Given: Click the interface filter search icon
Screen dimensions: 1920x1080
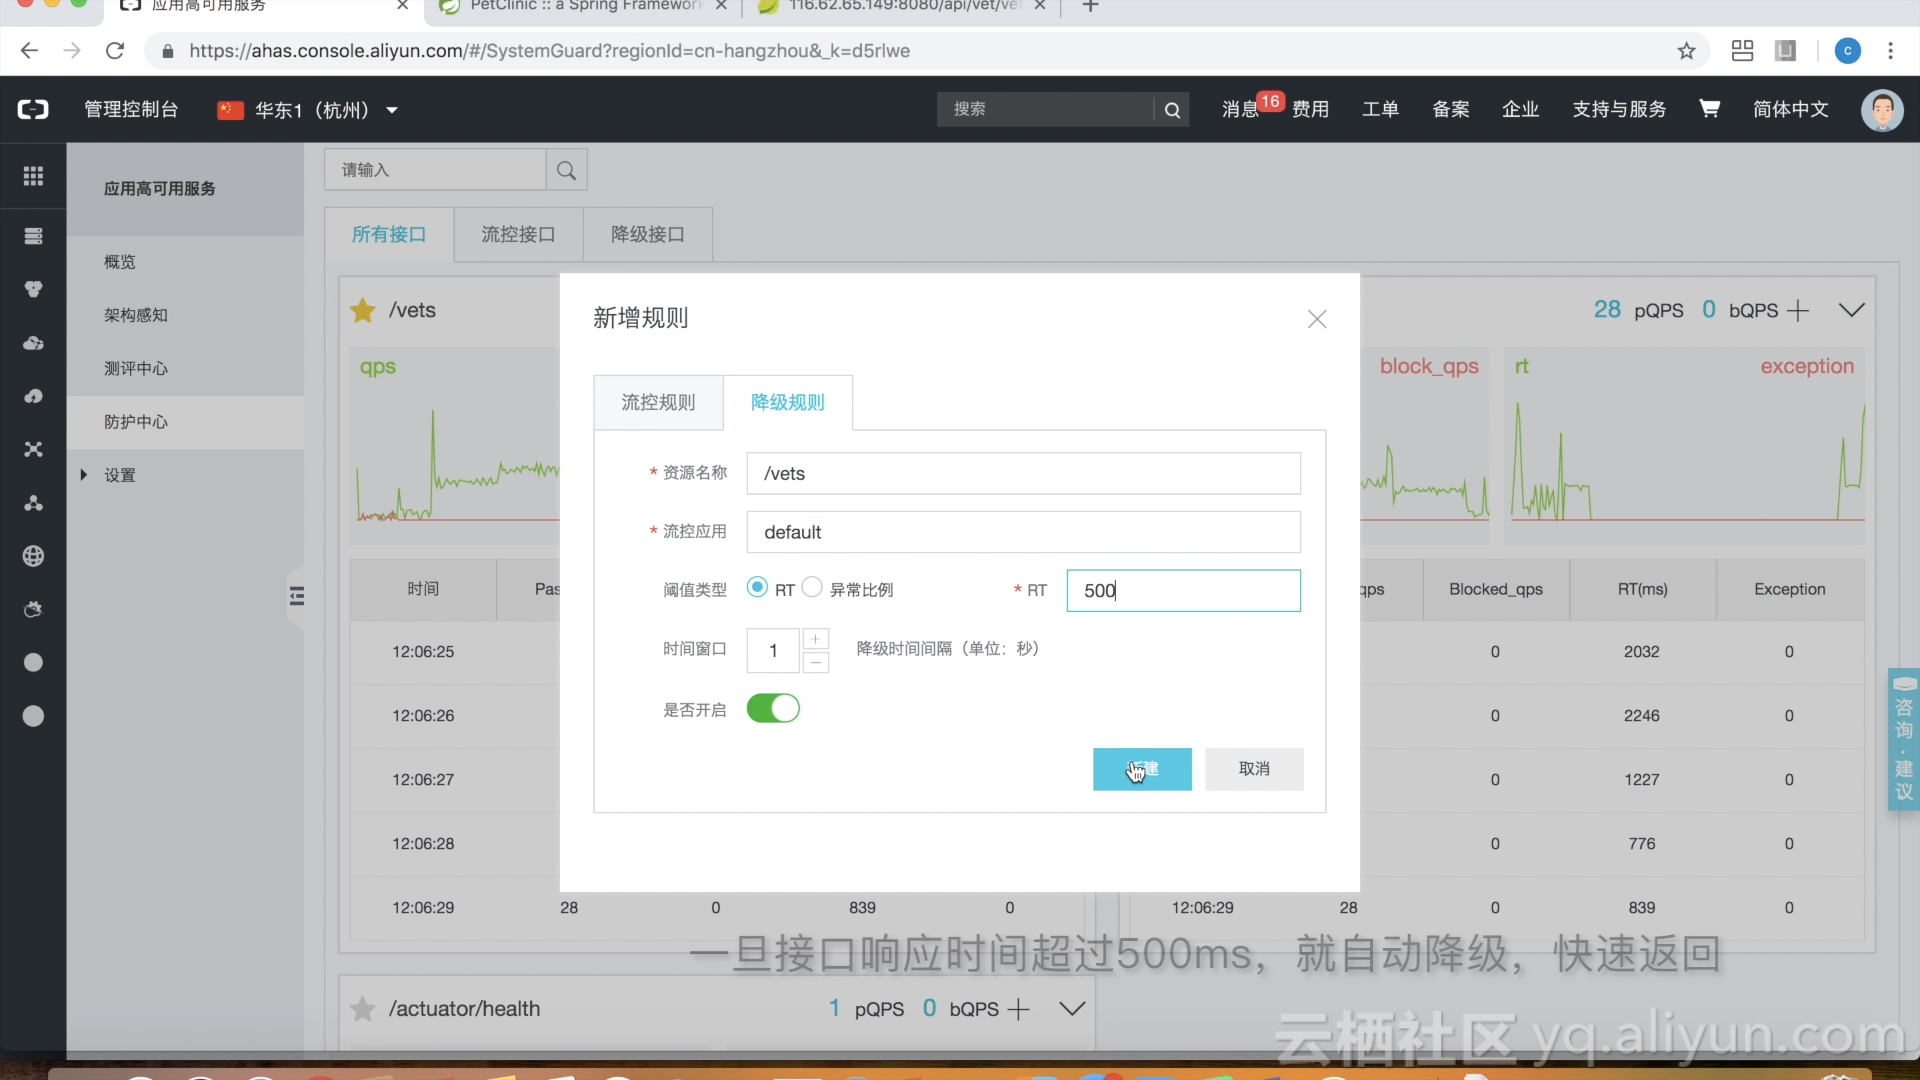Looking at the screenshot, I should 566,170.
